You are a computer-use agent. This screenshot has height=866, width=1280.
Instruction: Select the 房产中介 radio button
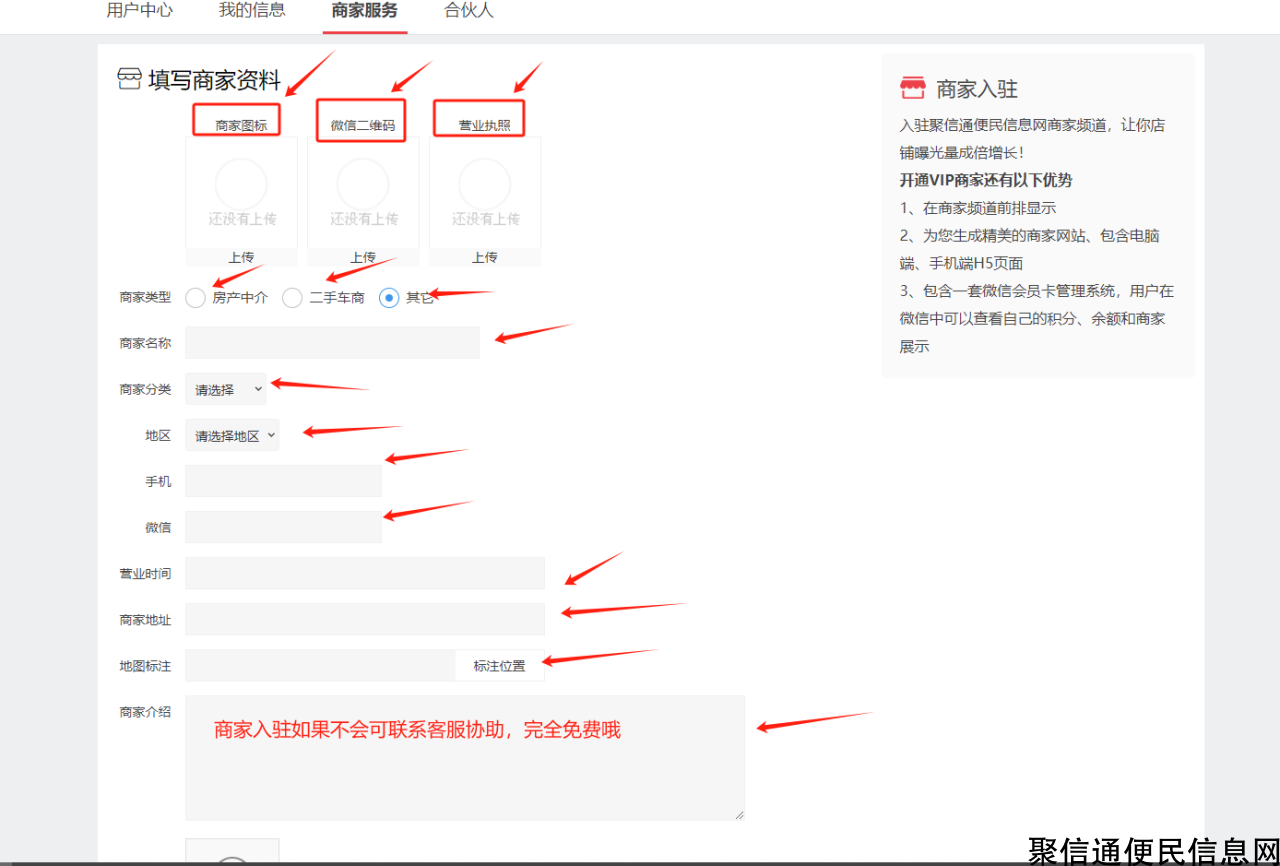click(196, 298)
